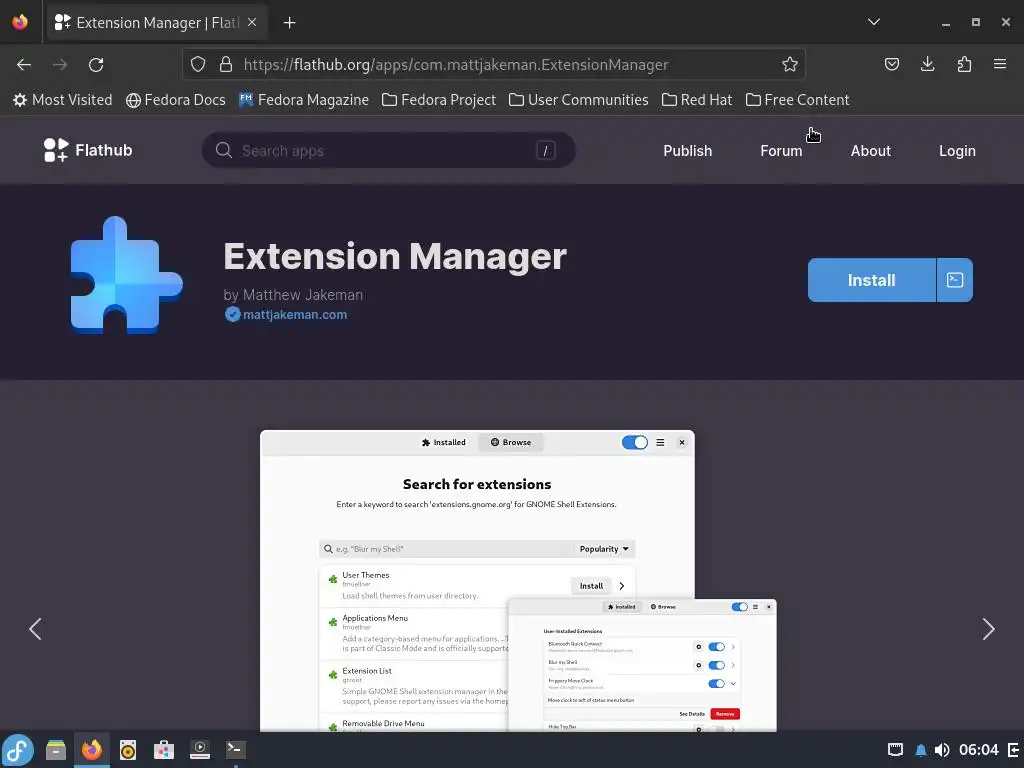Click the search magnifier icon in Flathub search
This screenshot has height=768, width=1024.
pos(224,150)
